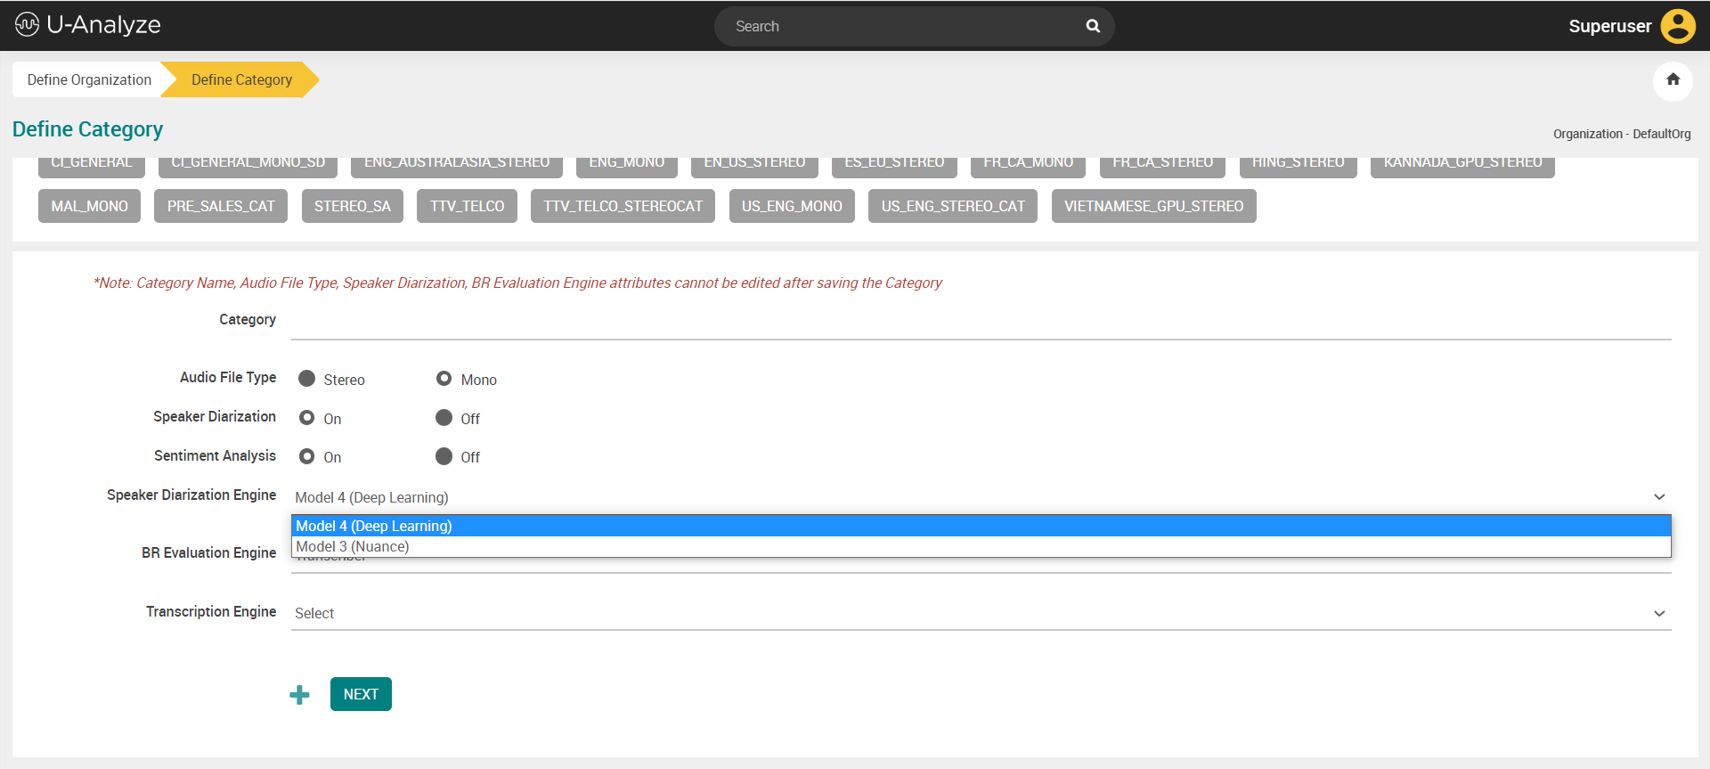Select Stereo audio file type
1710x769 pixels.
307,379
